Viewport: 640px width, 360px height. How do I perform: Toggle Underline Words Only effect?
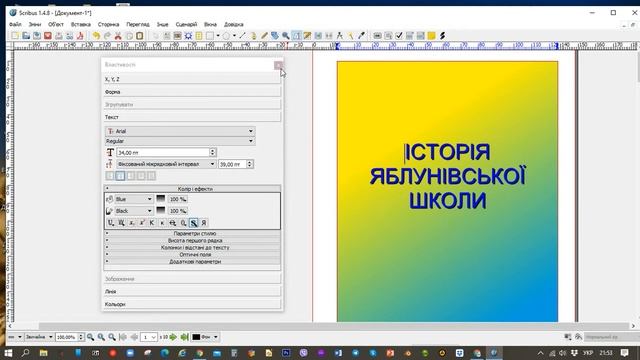(121, 223)
